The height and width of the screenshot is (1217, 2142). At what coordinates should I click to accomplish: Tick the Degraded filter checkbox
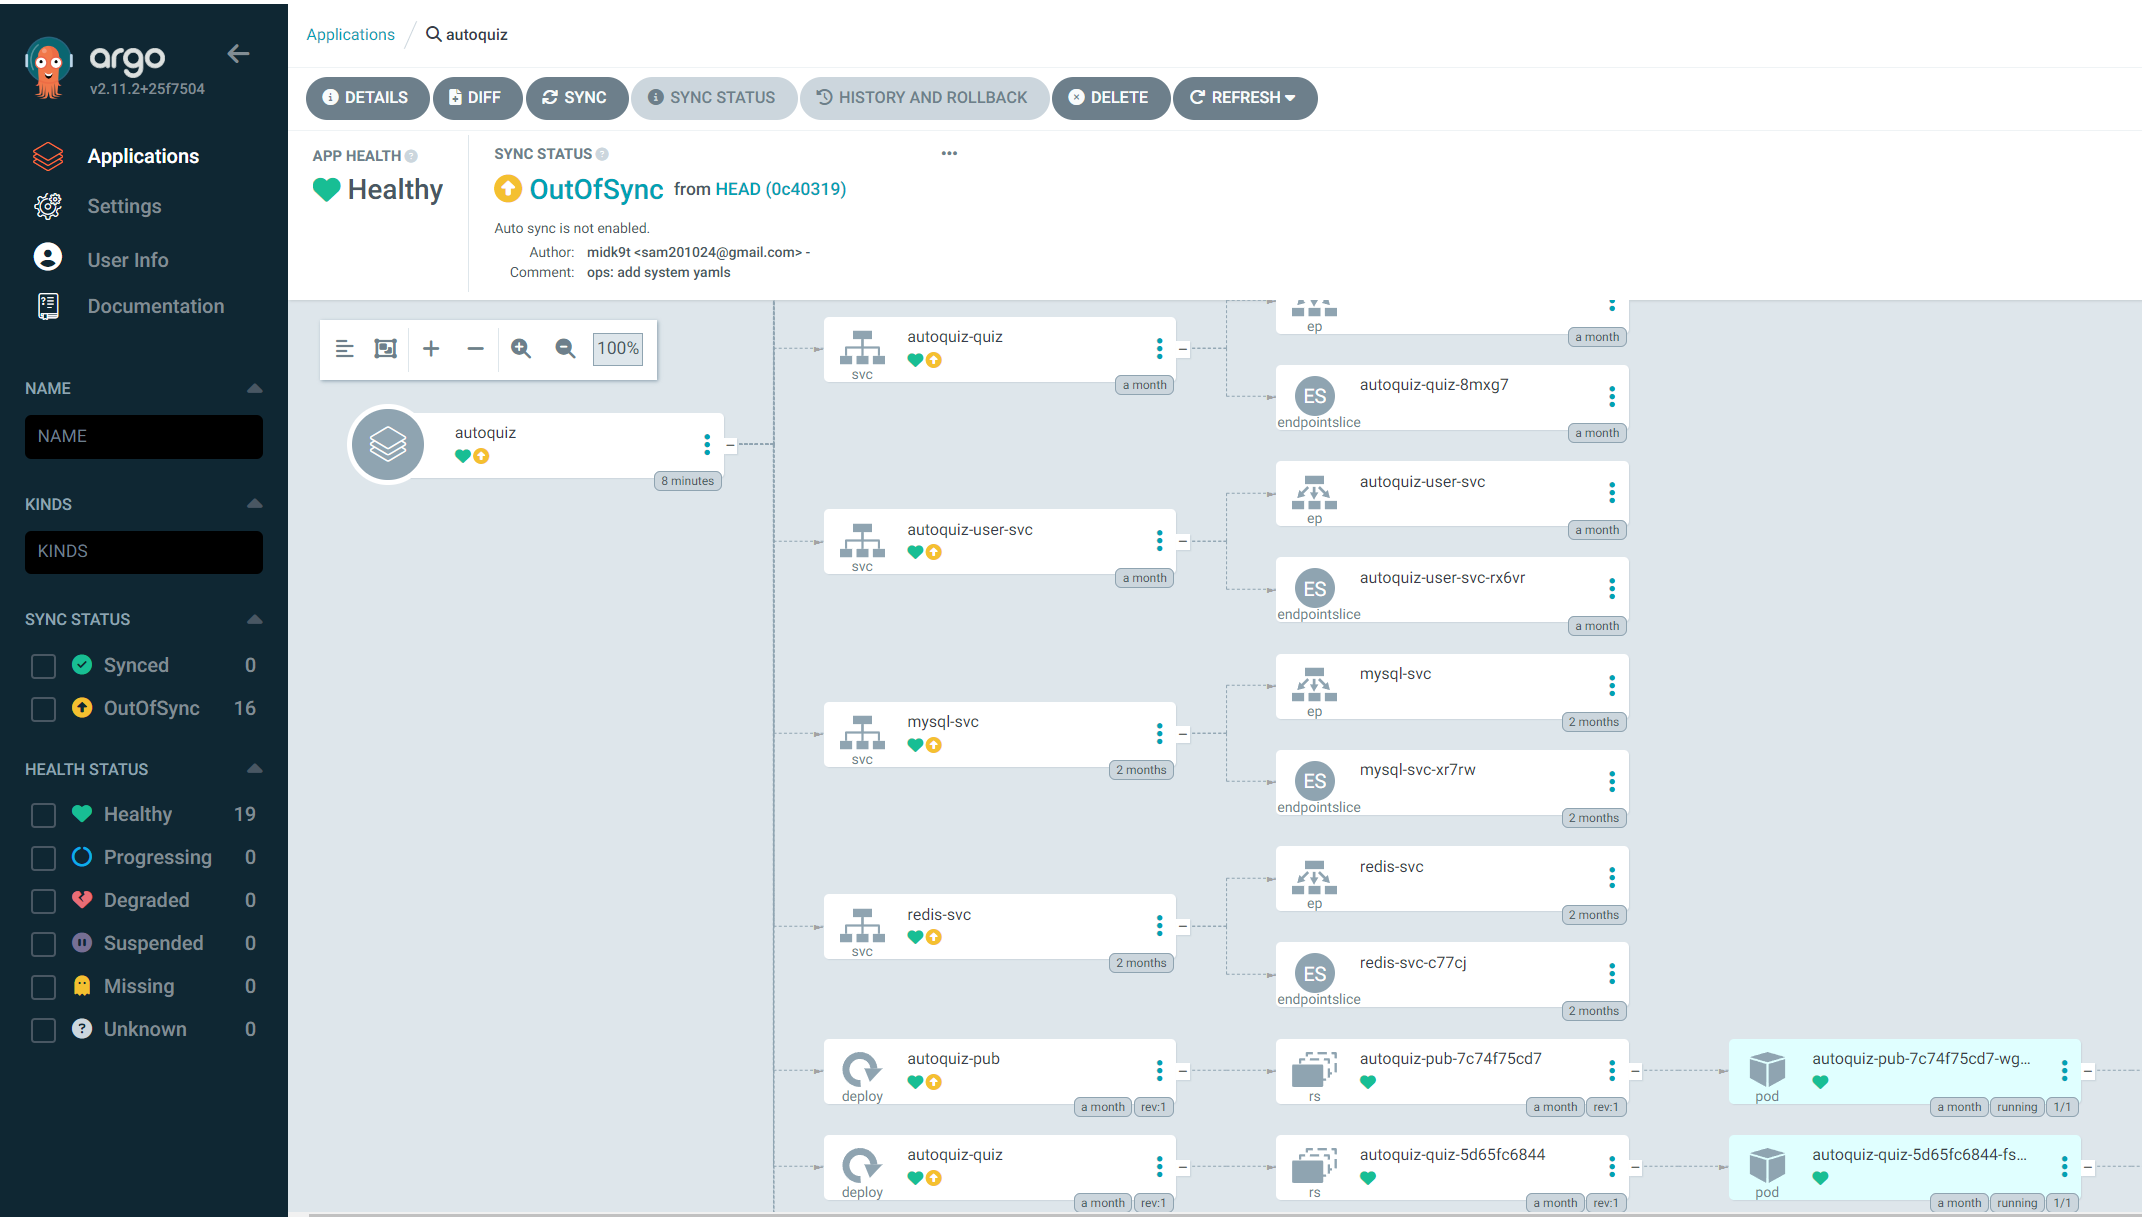click(x=43, y=901)
